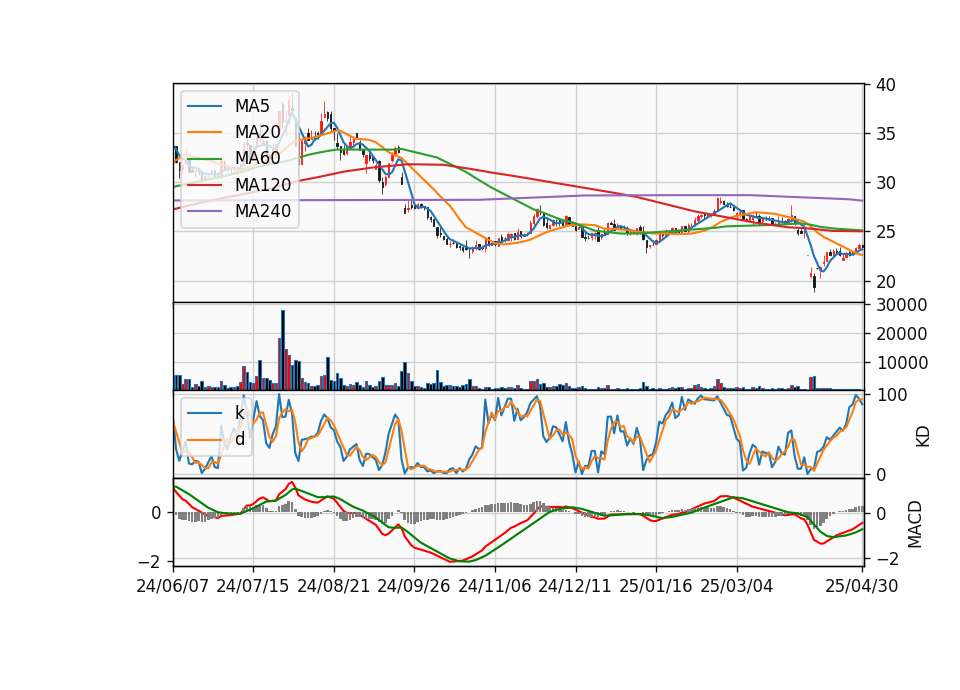Click the MA240 legend entry
The width and height of the screenshot is (960, 690).
[239, 211]
